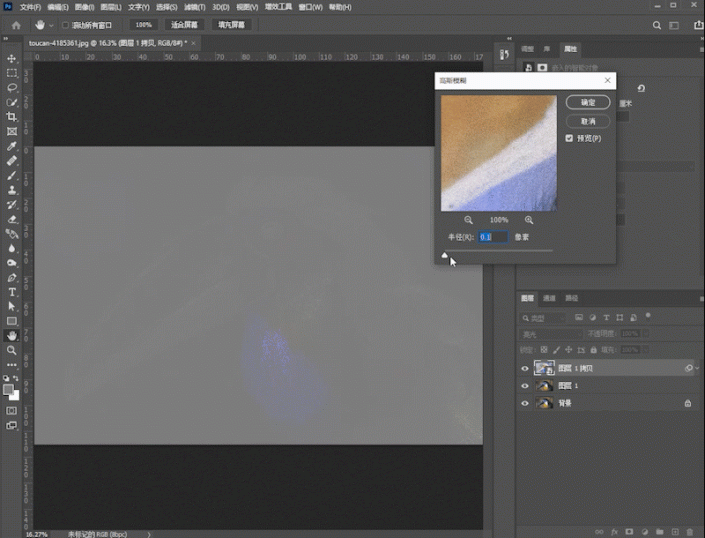The width and height of the screenshot is (705, 538).
Task: Open the layer filter type dropdown
Action: (x=551, y=318)
